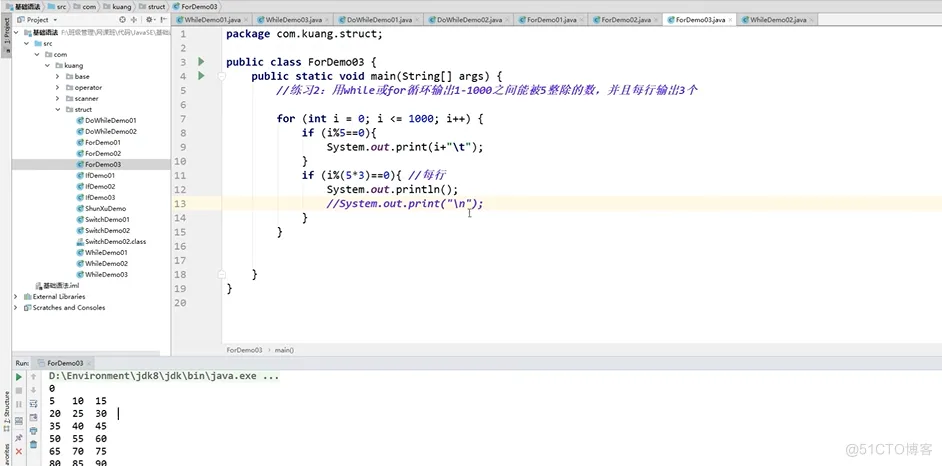Viewport: 942px width, 466px height.
Task: Place cursor on line 13 commented code
Action: pyautogui.click(x=405, y=204)
